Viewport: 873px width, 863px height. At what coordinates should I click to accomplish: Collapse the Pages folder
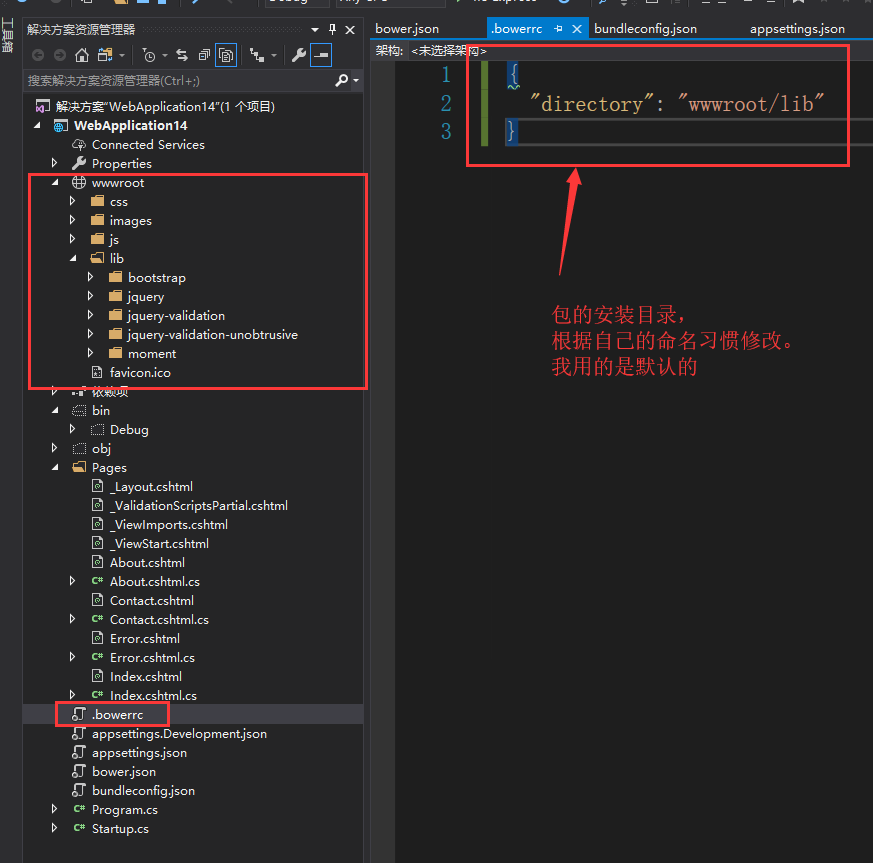55,468
